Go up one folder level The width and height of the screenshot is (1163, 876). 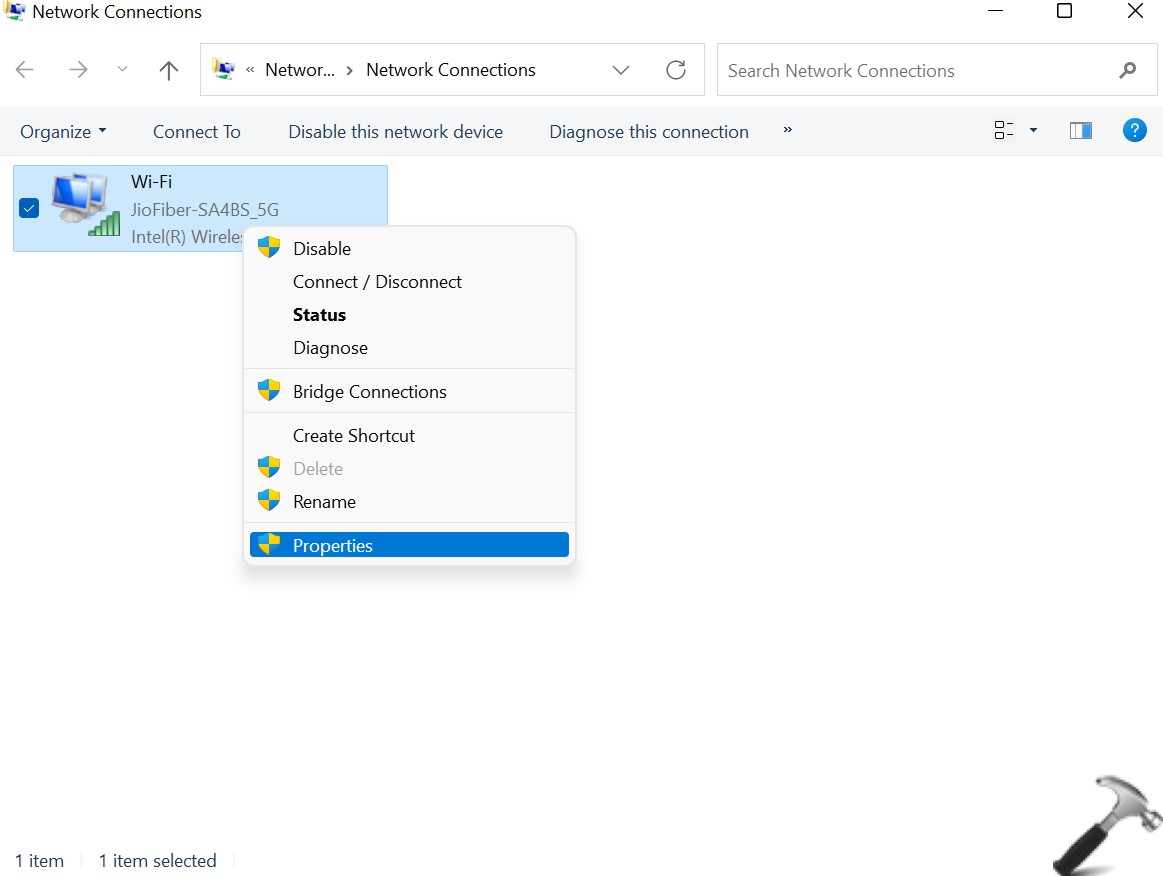(168, 70)
